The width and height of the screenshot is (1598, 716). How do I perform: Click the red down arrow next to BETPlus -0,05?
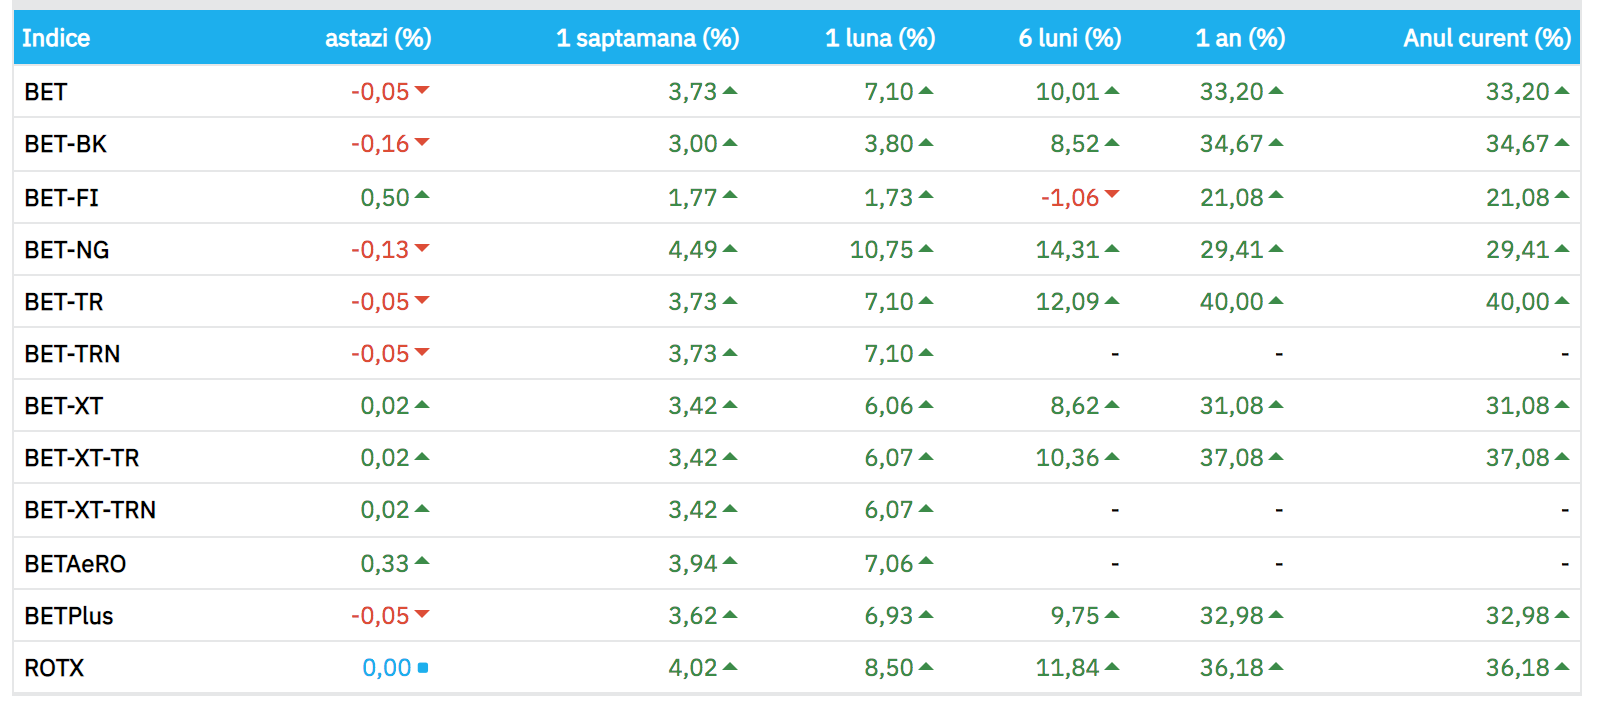point(422,614)
